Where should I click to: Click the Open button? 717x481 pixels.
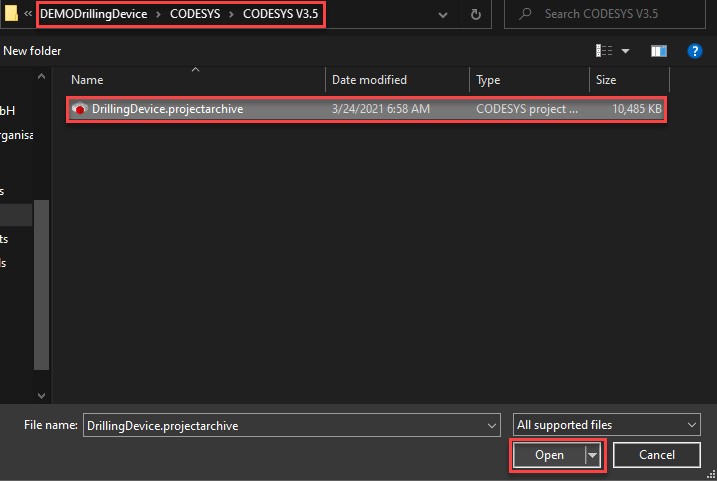pos(549,455)
